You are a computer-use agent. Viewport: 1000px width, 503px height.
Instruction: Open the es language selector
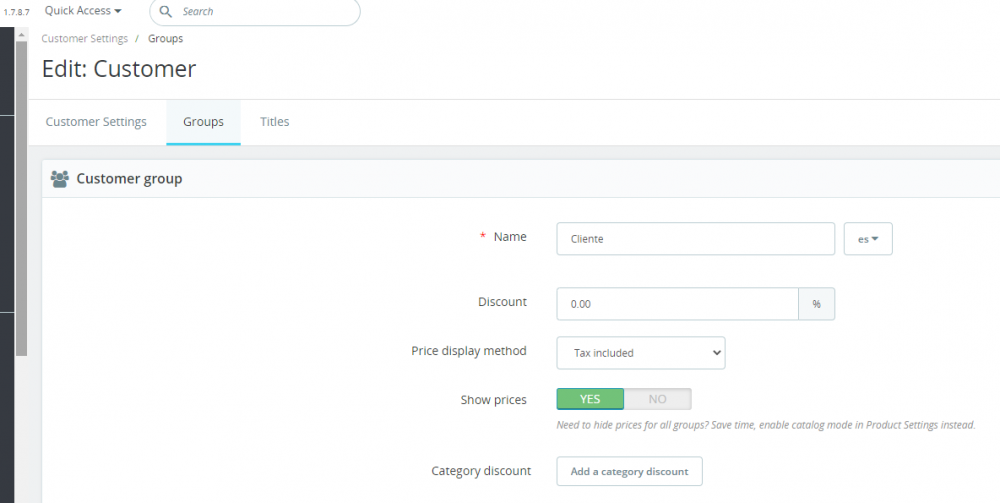(x=868, y=239)
